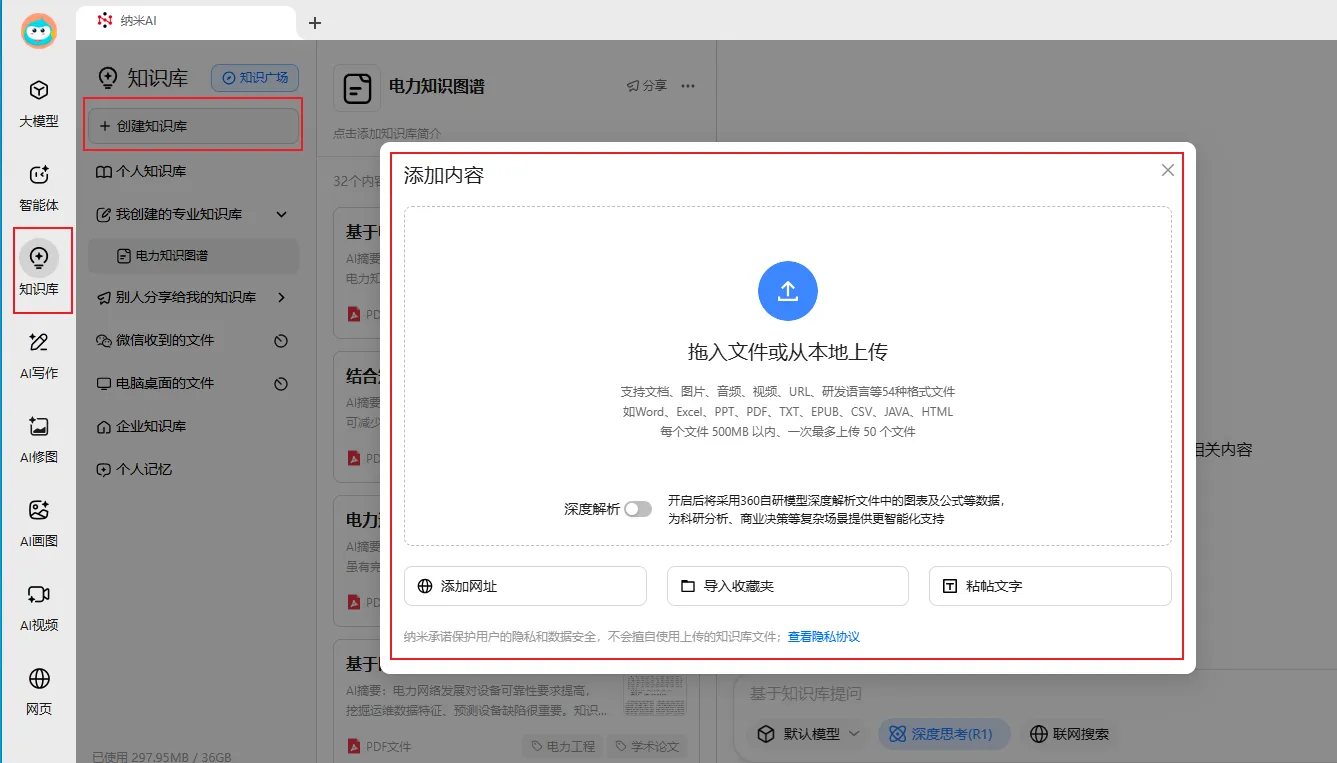This screenshot has width=1337, height=763.
Task: Open a new browser tab with plus
Action: click(x=315, y=22)
